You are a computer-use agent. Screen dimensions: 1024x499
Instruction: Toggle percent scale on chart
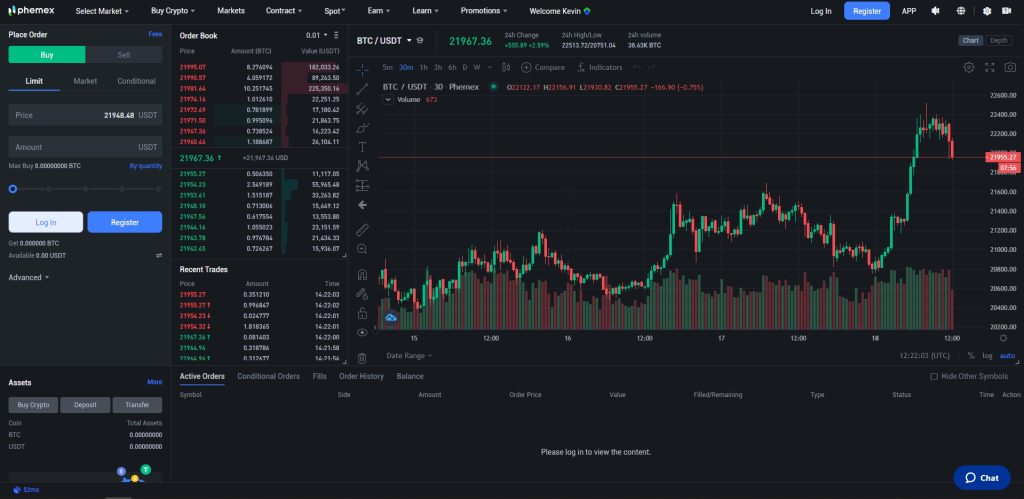pos(971,356)
